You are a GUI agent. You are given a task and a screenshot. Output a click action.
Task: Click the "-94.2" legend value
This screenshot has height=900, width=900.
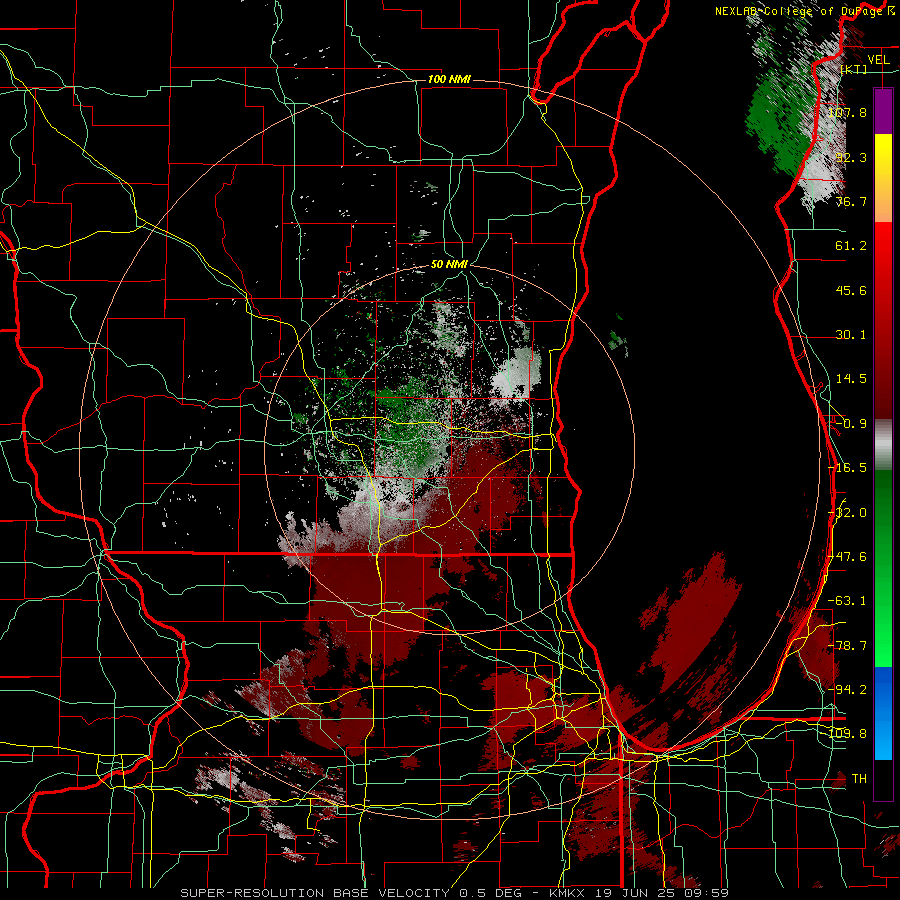pyautogui.click(x=847, y=689)
